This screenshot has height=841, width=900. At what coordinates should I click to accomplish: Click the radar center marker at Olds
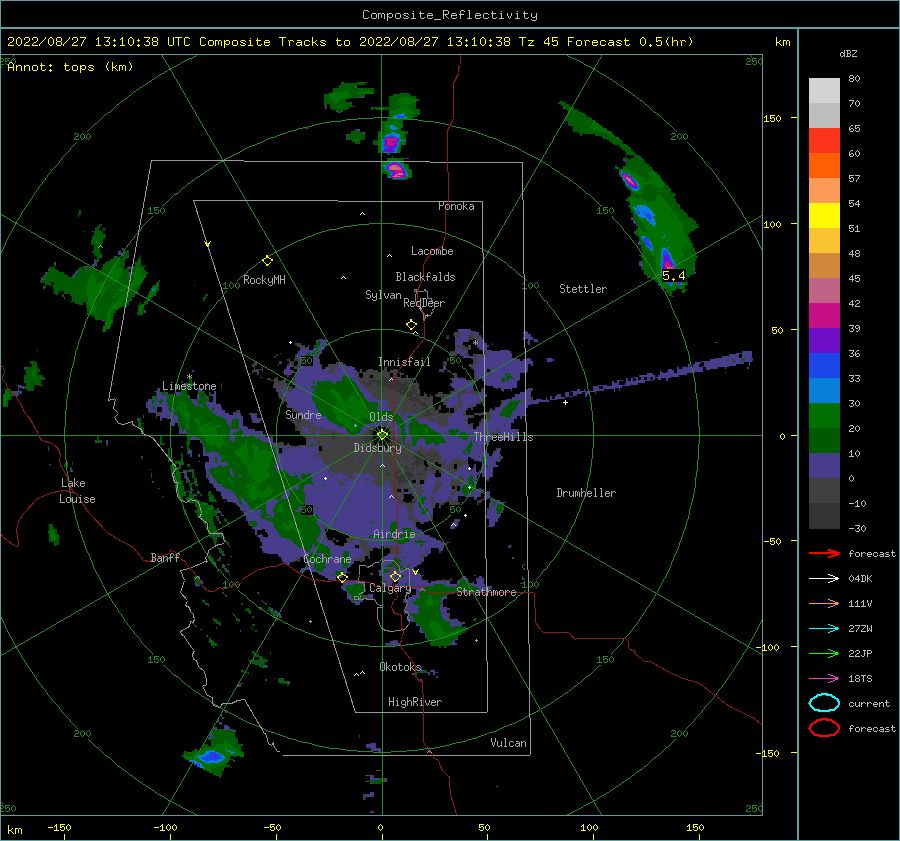point(382,435)
